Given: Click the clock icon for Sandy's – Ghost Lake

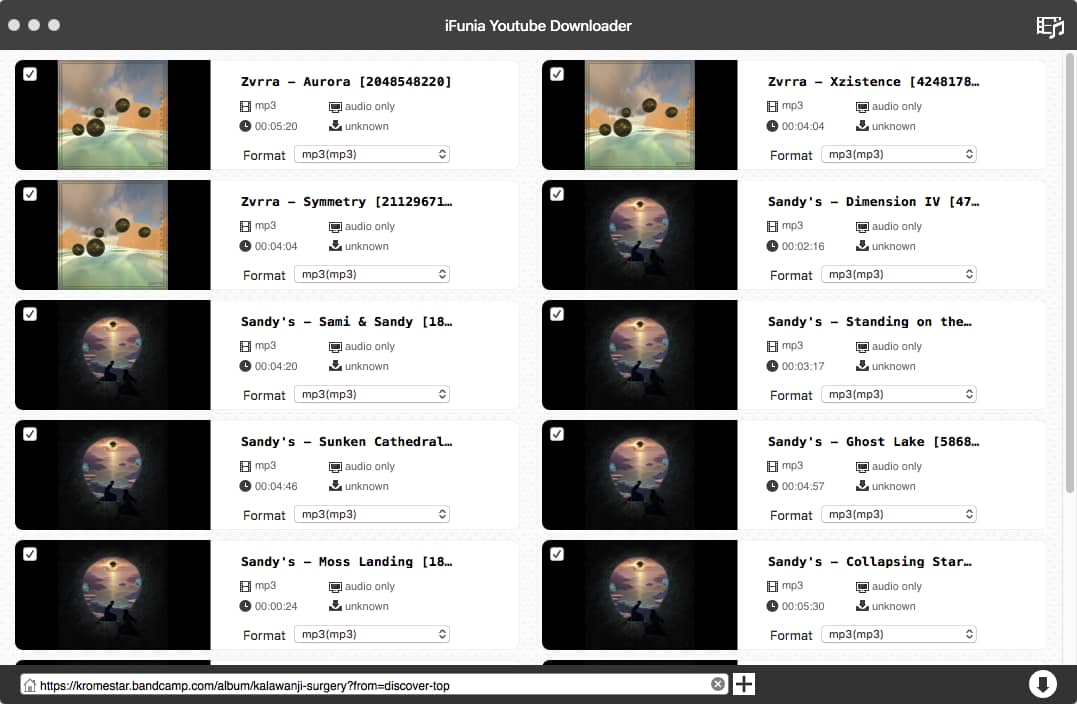Looking at the screenshot, I should pyautogui.click(x=773, y=486).
